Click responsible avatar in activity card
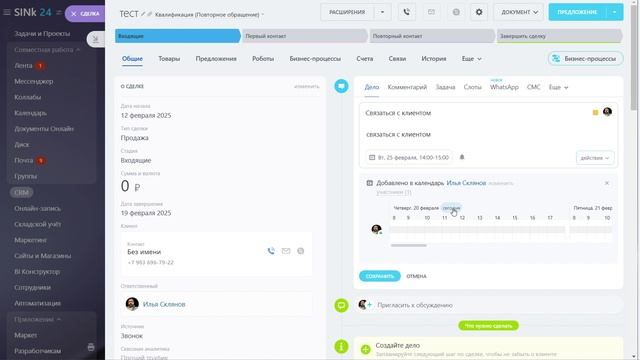The width and height of the screenshot is (640, 360). 607,112
